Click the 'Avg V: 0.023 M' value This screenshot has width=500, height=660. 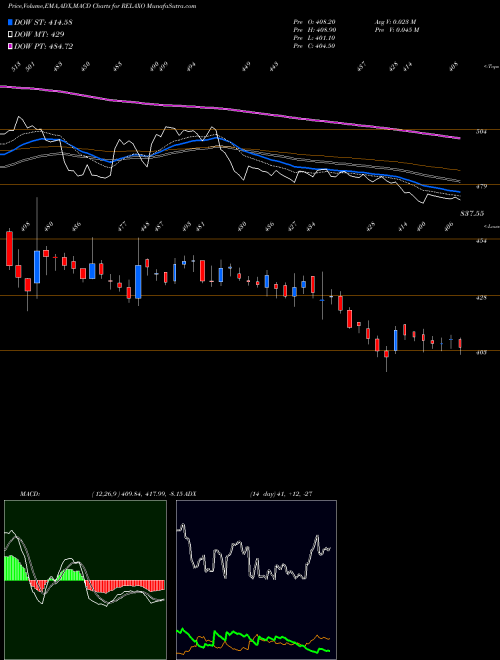coord(395,22)
